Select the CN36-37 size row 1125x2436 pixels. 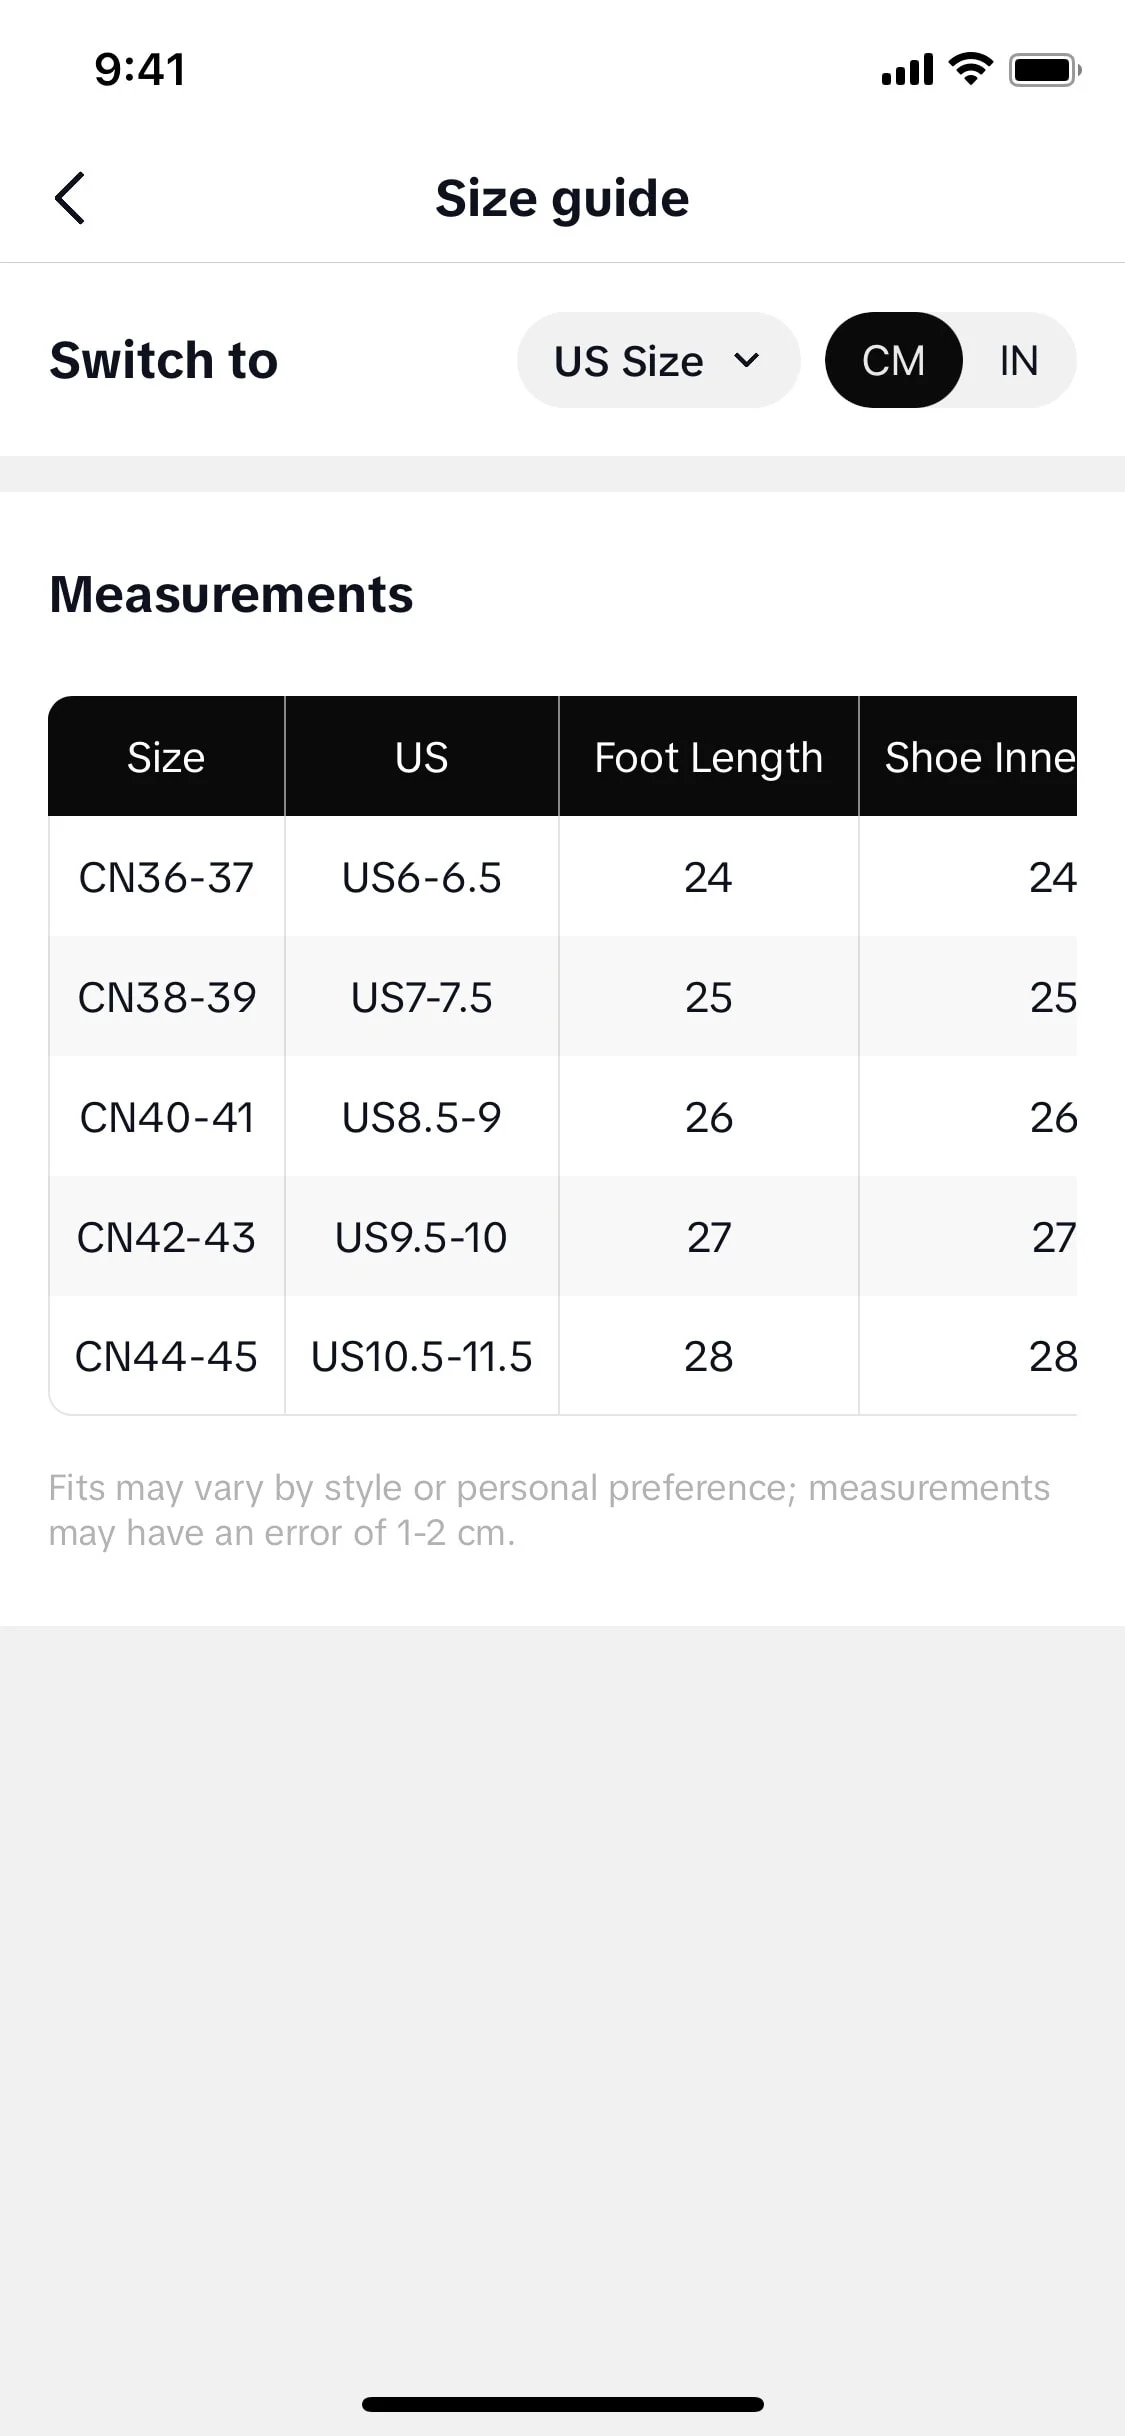[x=563, y=877]
